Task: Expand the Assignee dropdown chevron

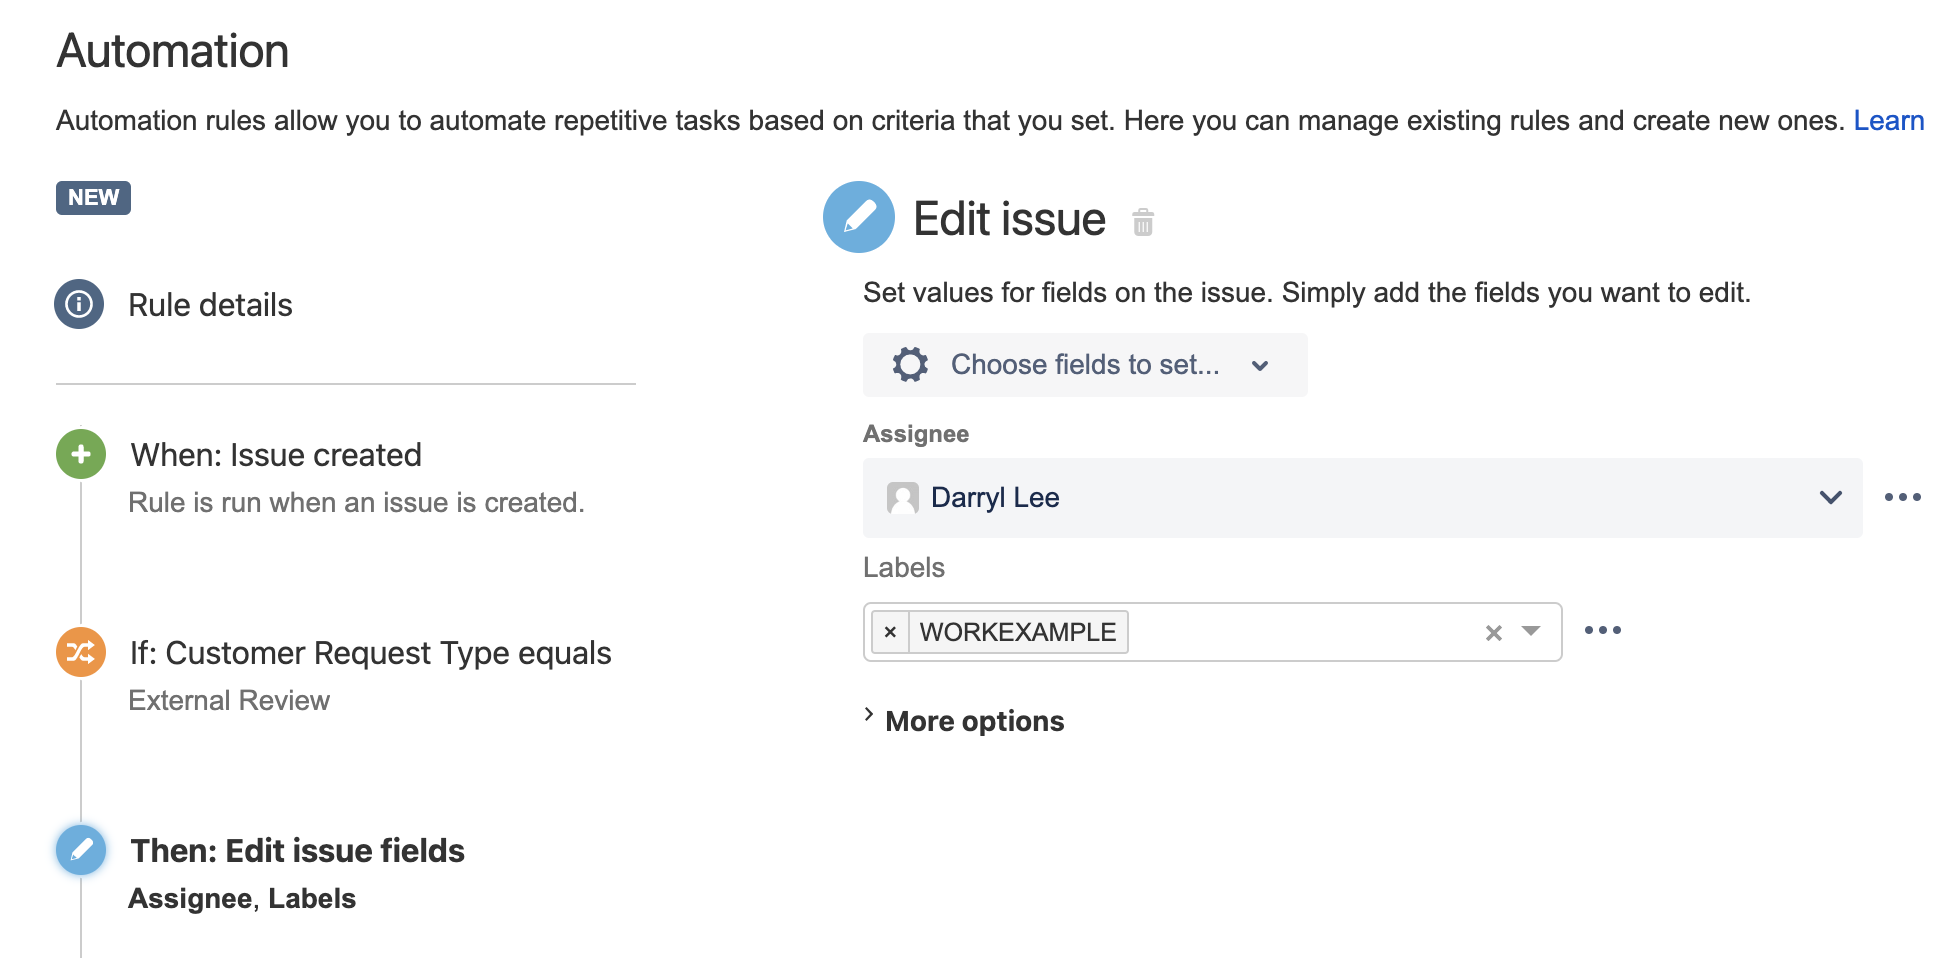Action: [x=1831, y=497]
